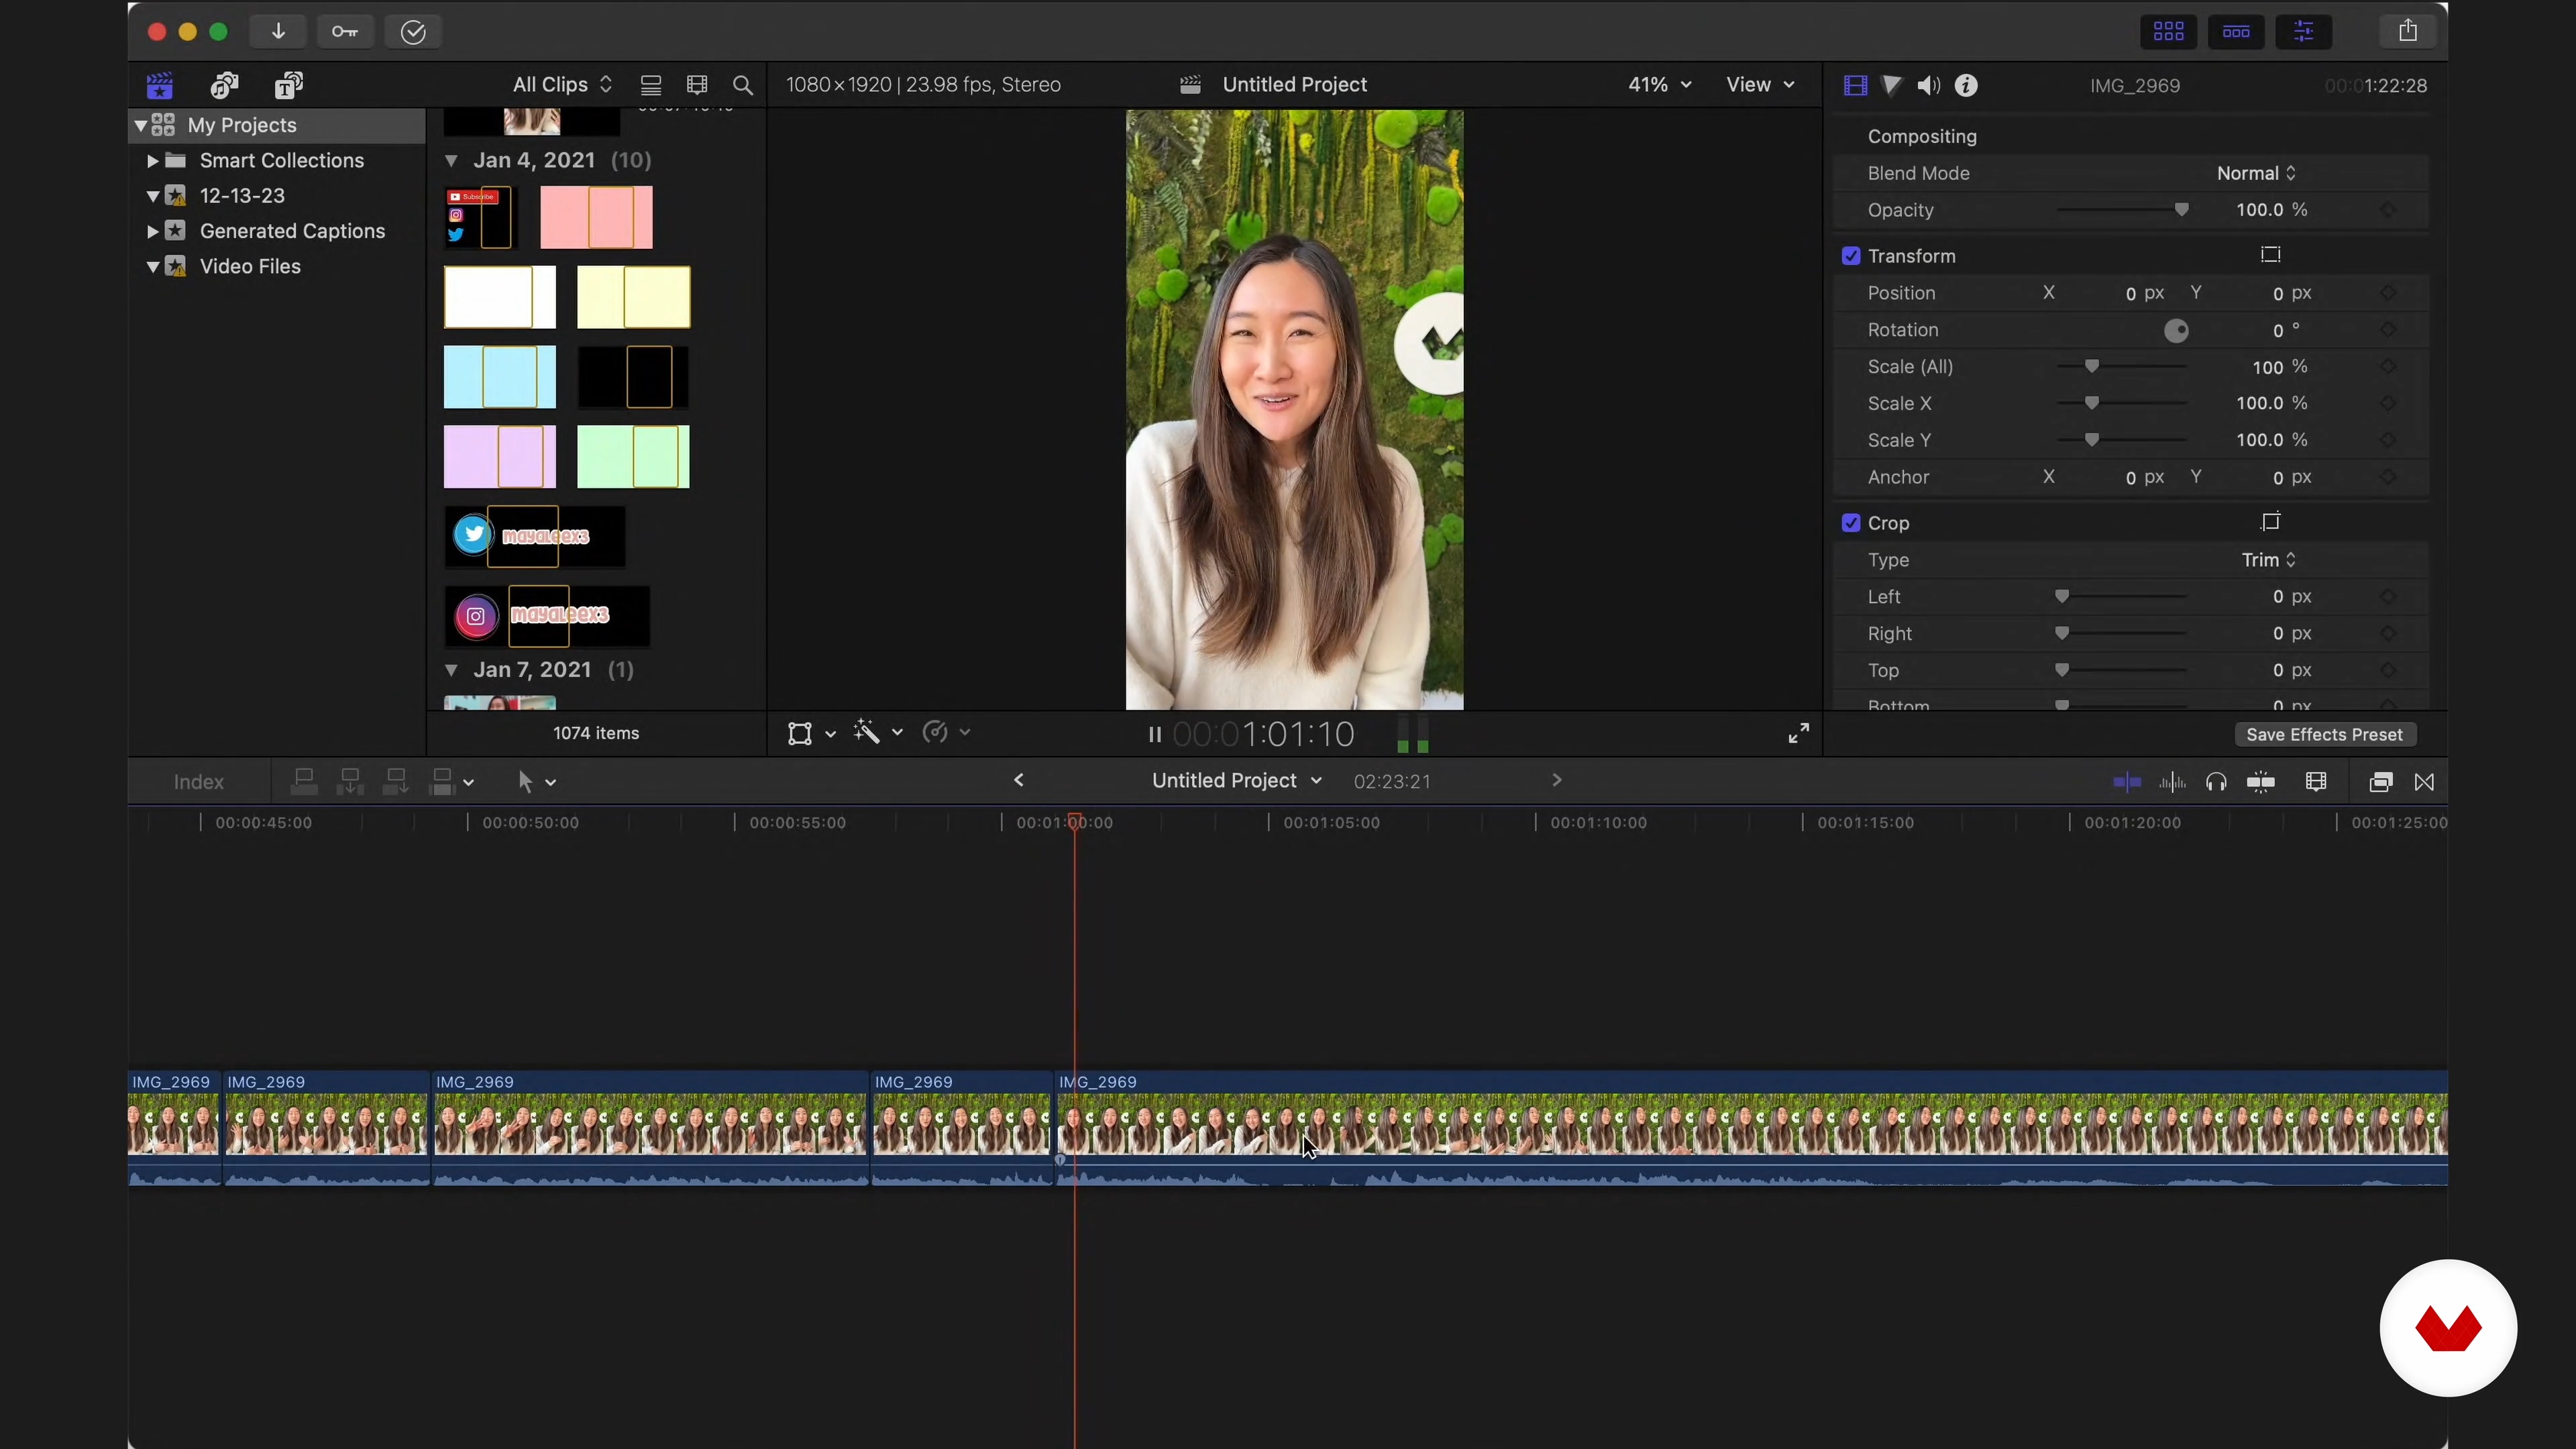Viewport: 2576px width, 1449px height.
Task: Click the Scale (All) slider
Action: point(2122,367)
